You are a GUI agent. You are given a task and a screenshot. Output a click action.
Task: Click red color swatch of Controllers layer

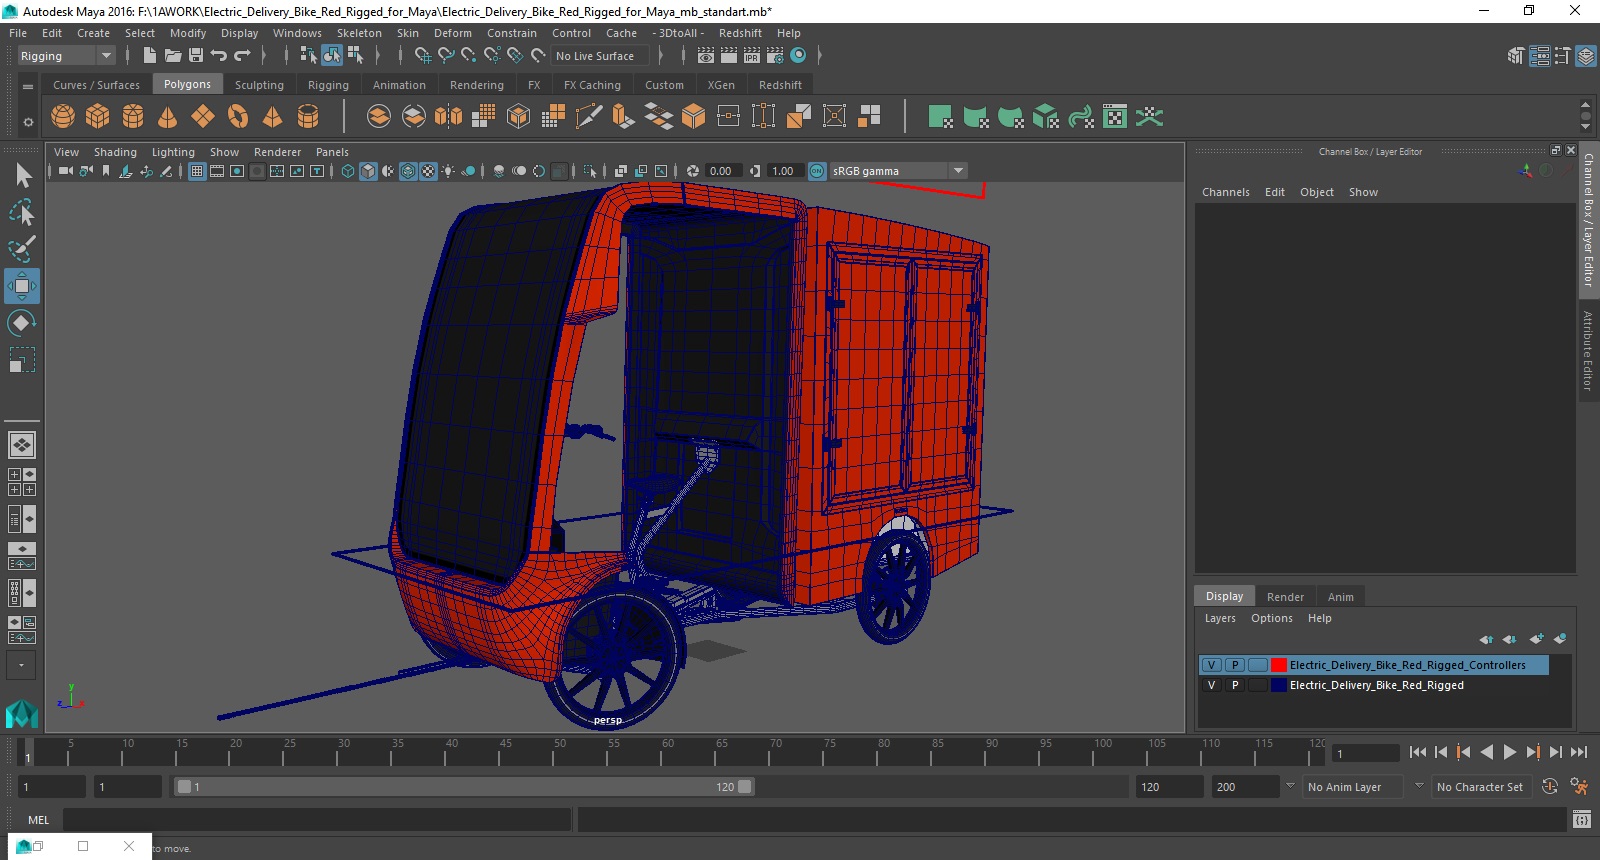(x=1278, y=665)
